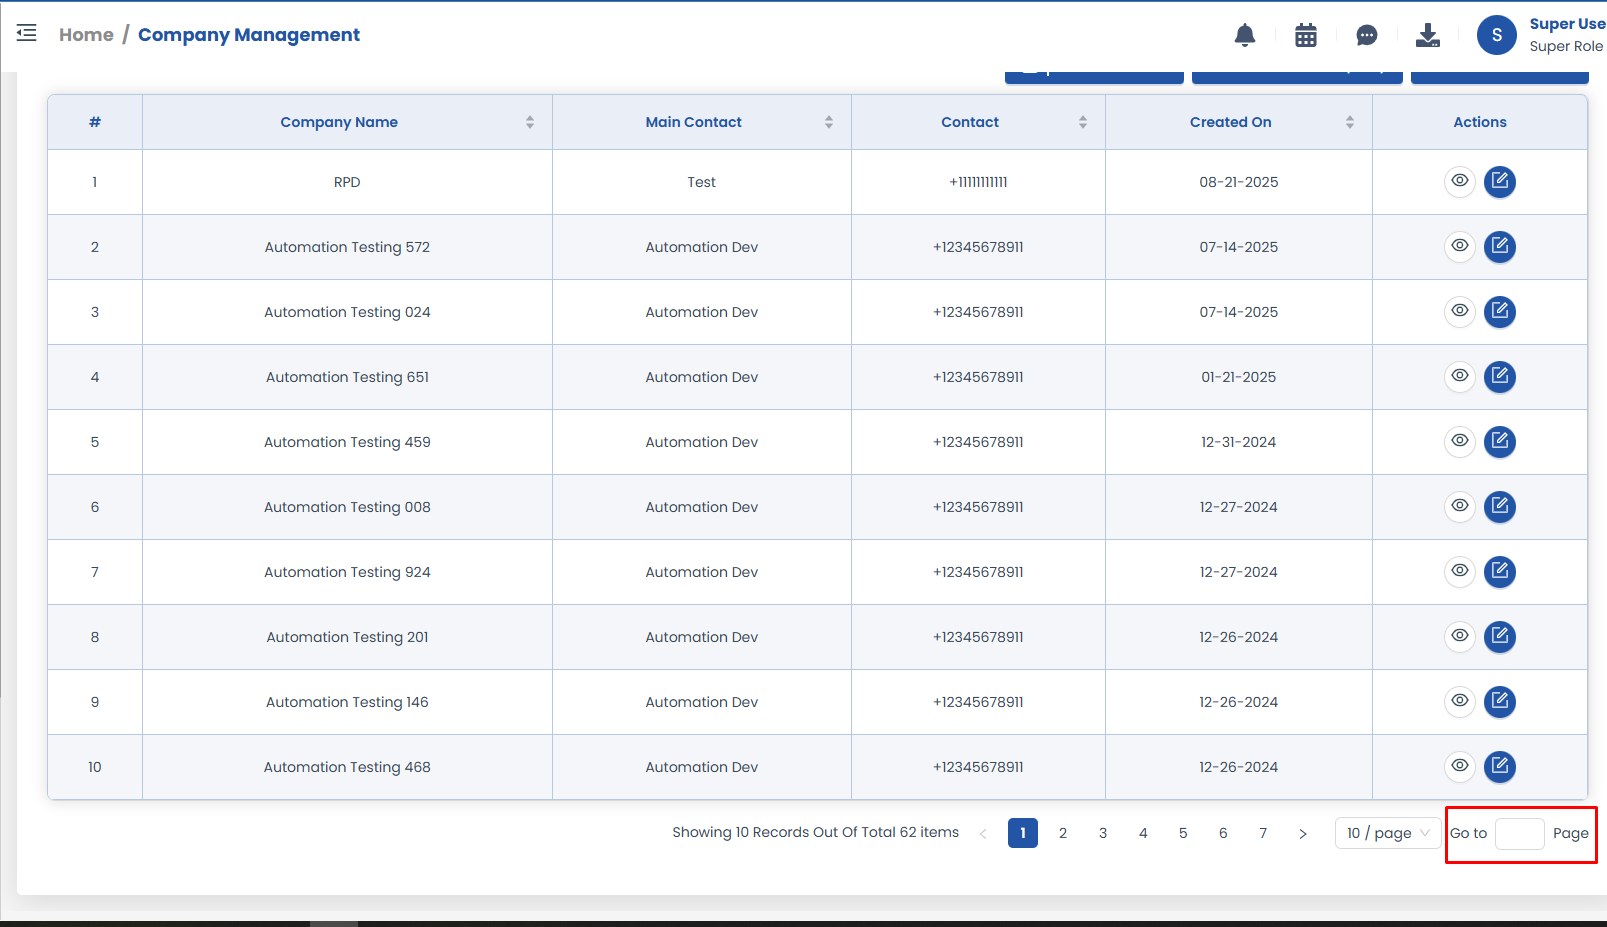The width and height of the screenshot is (1607, 927).
Task: Open the notifications bell icon
Action: pyautogui.click(x=1244, y=36)
